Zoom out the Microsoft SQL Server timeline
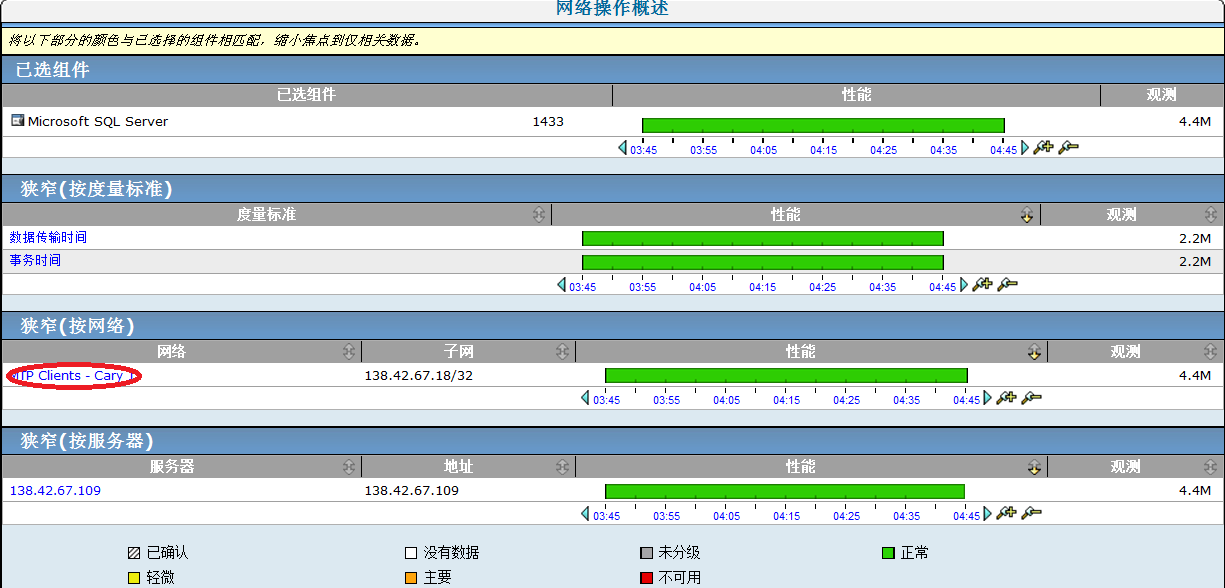The height and width of the screenshot is (588, 1225). [1068, 148]
